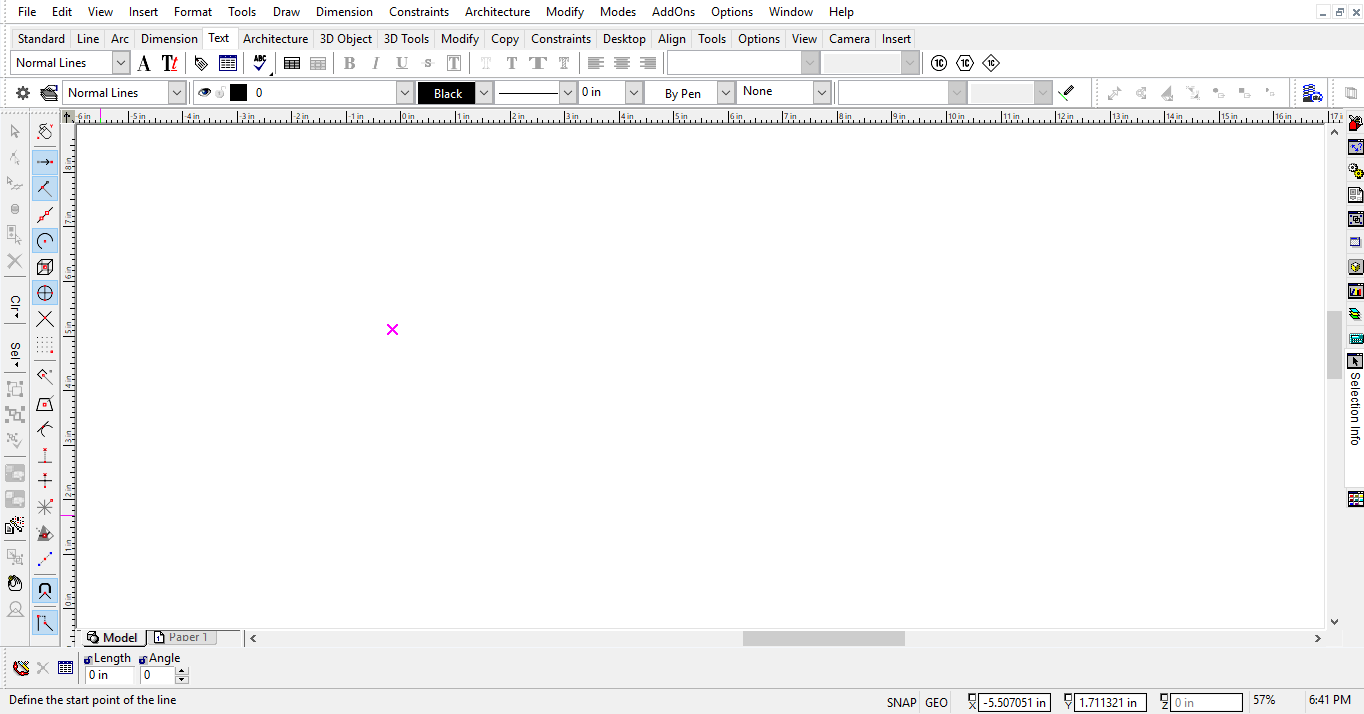The image size is (1364, 714).
Task: Click the Angle input field
Action: pyautogui.click(x=157, y=675)
